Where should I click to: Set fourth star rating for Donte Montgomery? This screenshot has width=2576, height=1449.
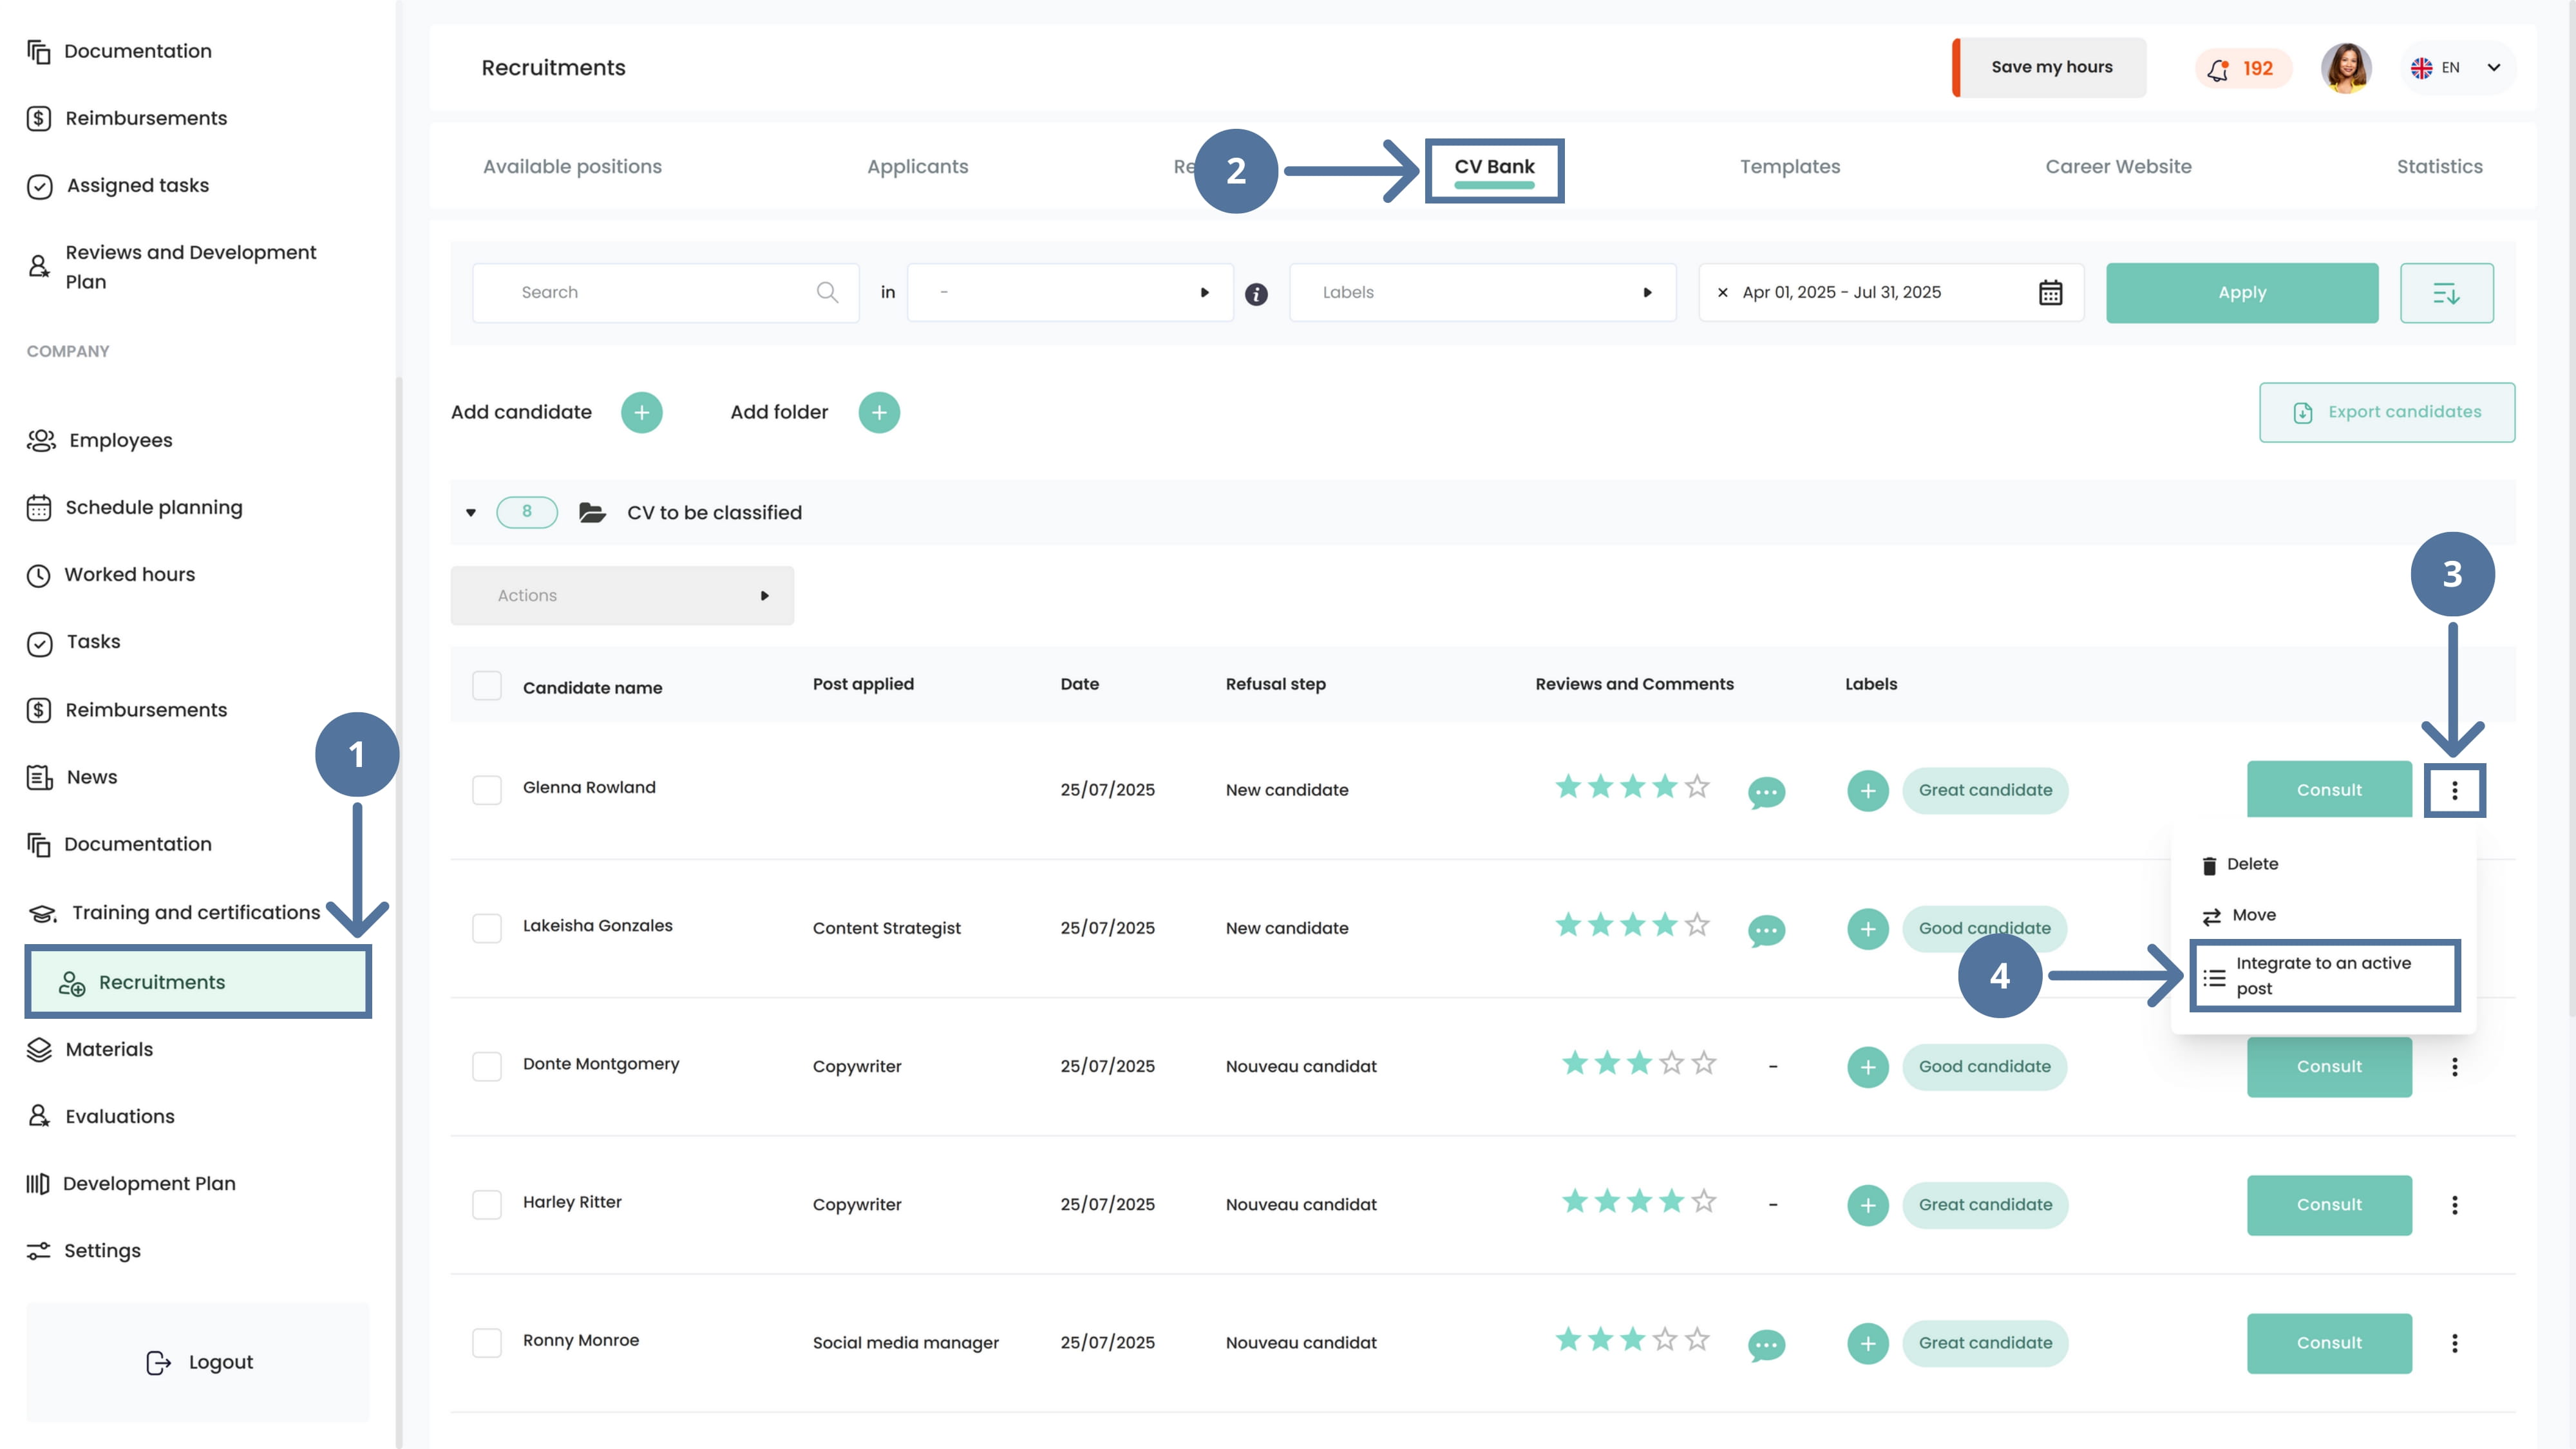(x=1671, y=1063)
